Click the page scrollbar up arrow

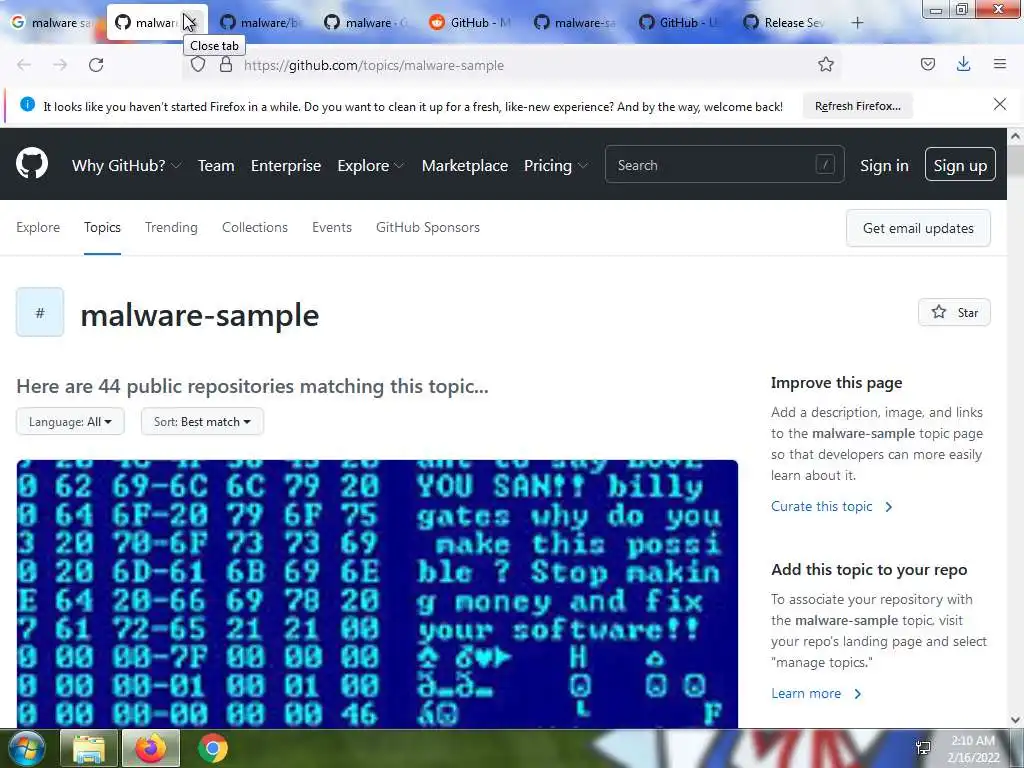pos(1016,136)
